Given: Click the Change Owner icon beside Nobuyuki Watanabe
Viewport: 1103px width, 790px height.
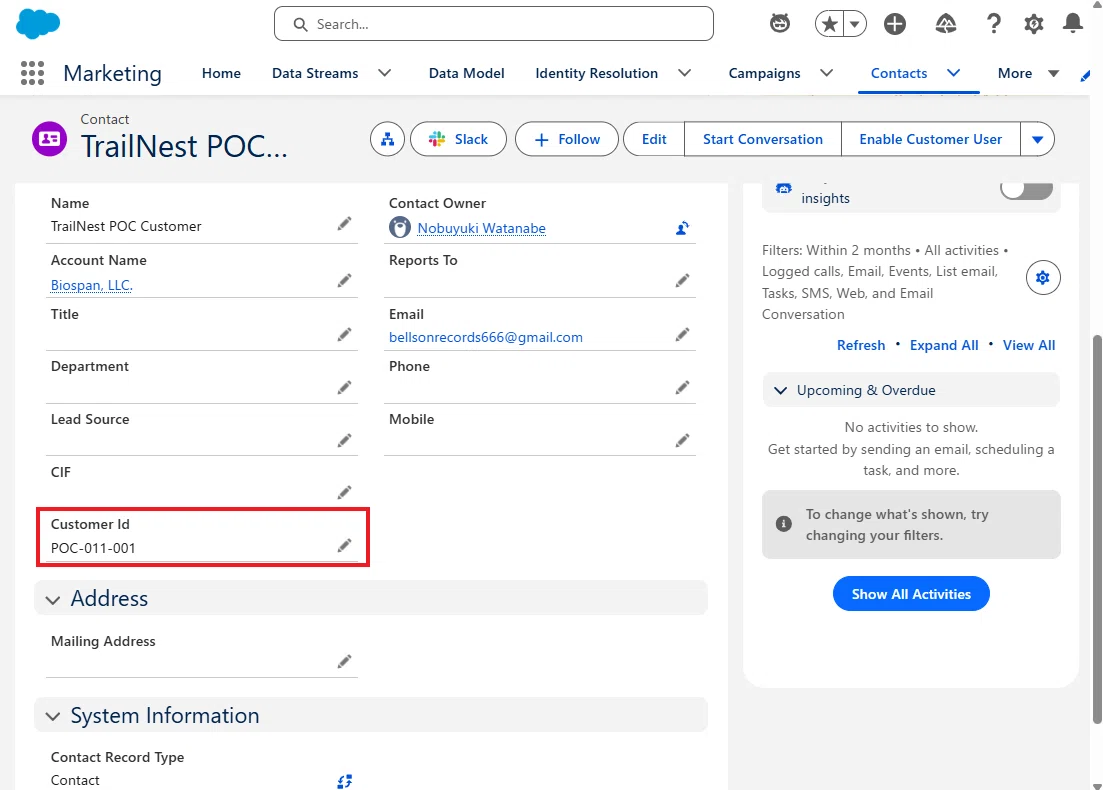Looking at the screenshot, I should (682, 228).
